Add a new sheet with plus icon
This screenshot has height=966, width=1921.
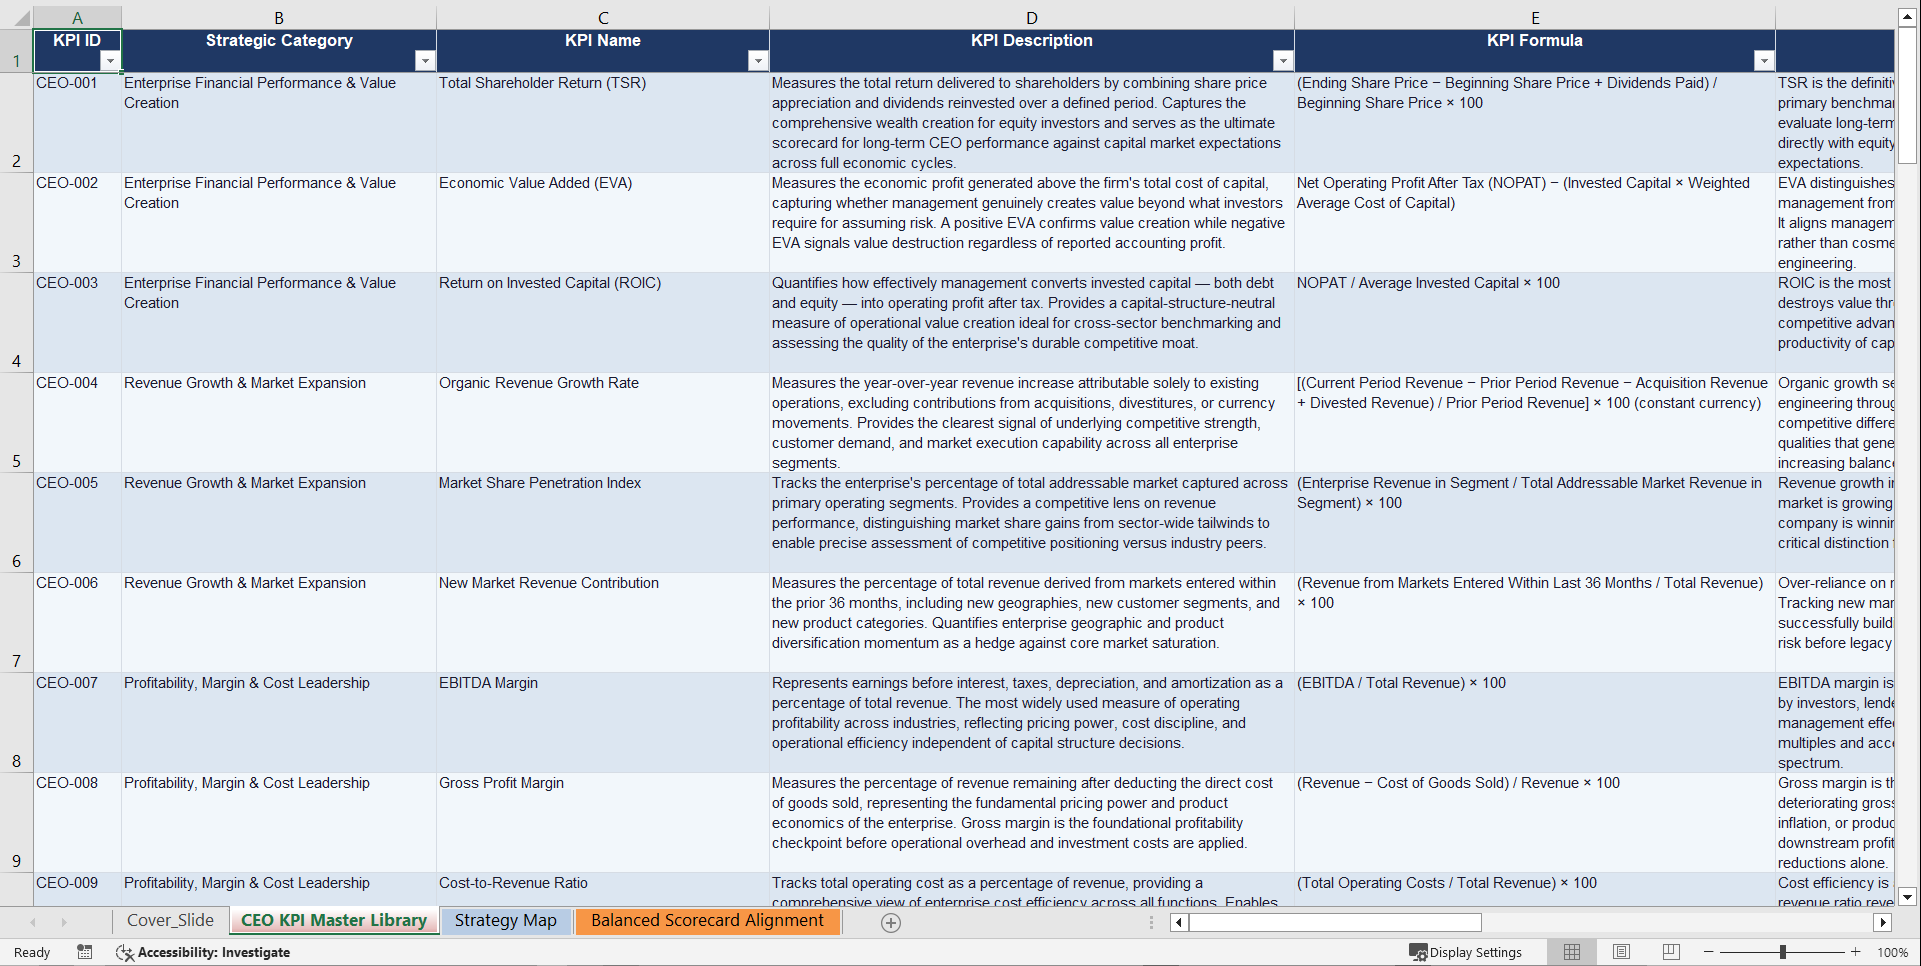coord(891,923)
